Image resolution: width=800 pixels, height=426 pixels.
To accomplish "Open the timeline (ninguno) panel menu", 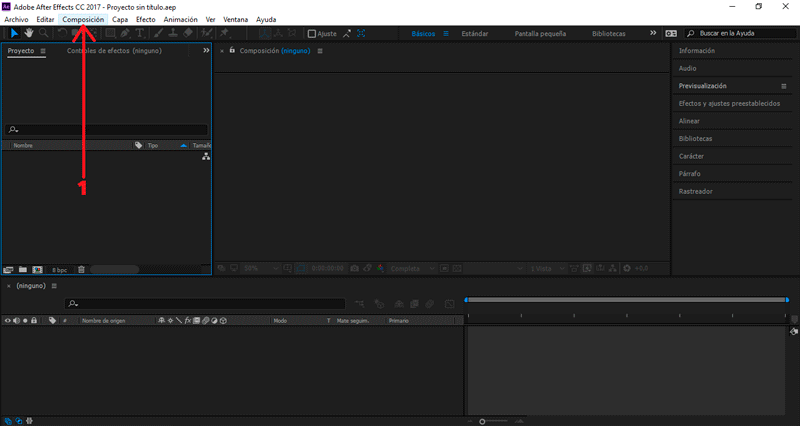I will point(54,286).
